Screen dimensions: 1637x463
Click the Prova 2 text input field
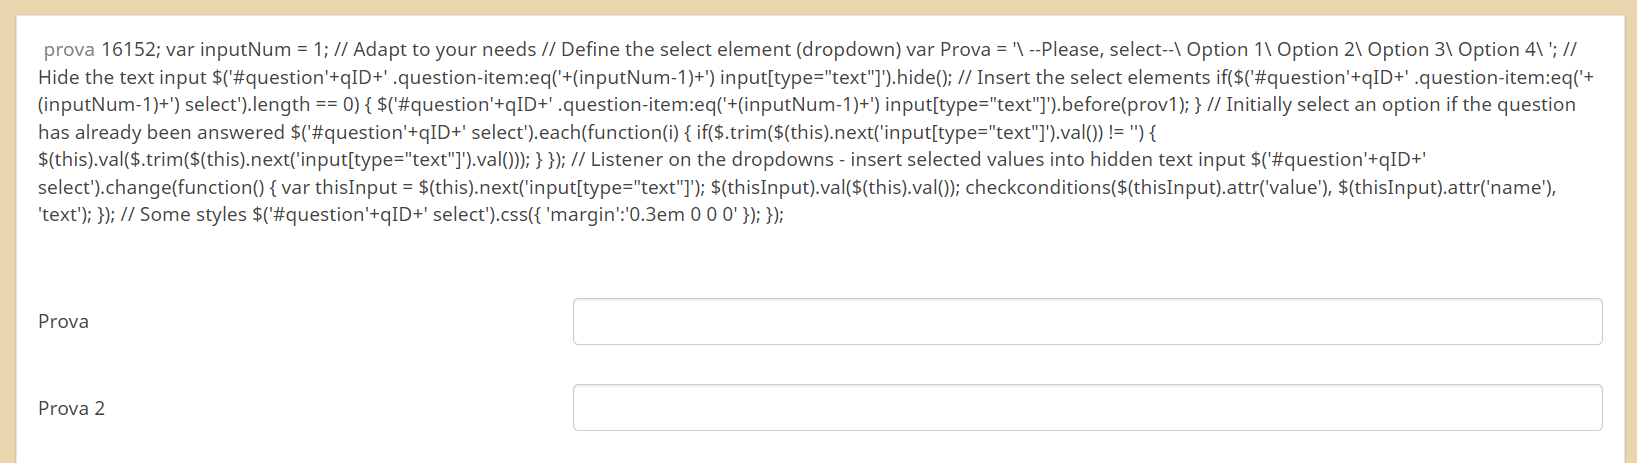1087,408
